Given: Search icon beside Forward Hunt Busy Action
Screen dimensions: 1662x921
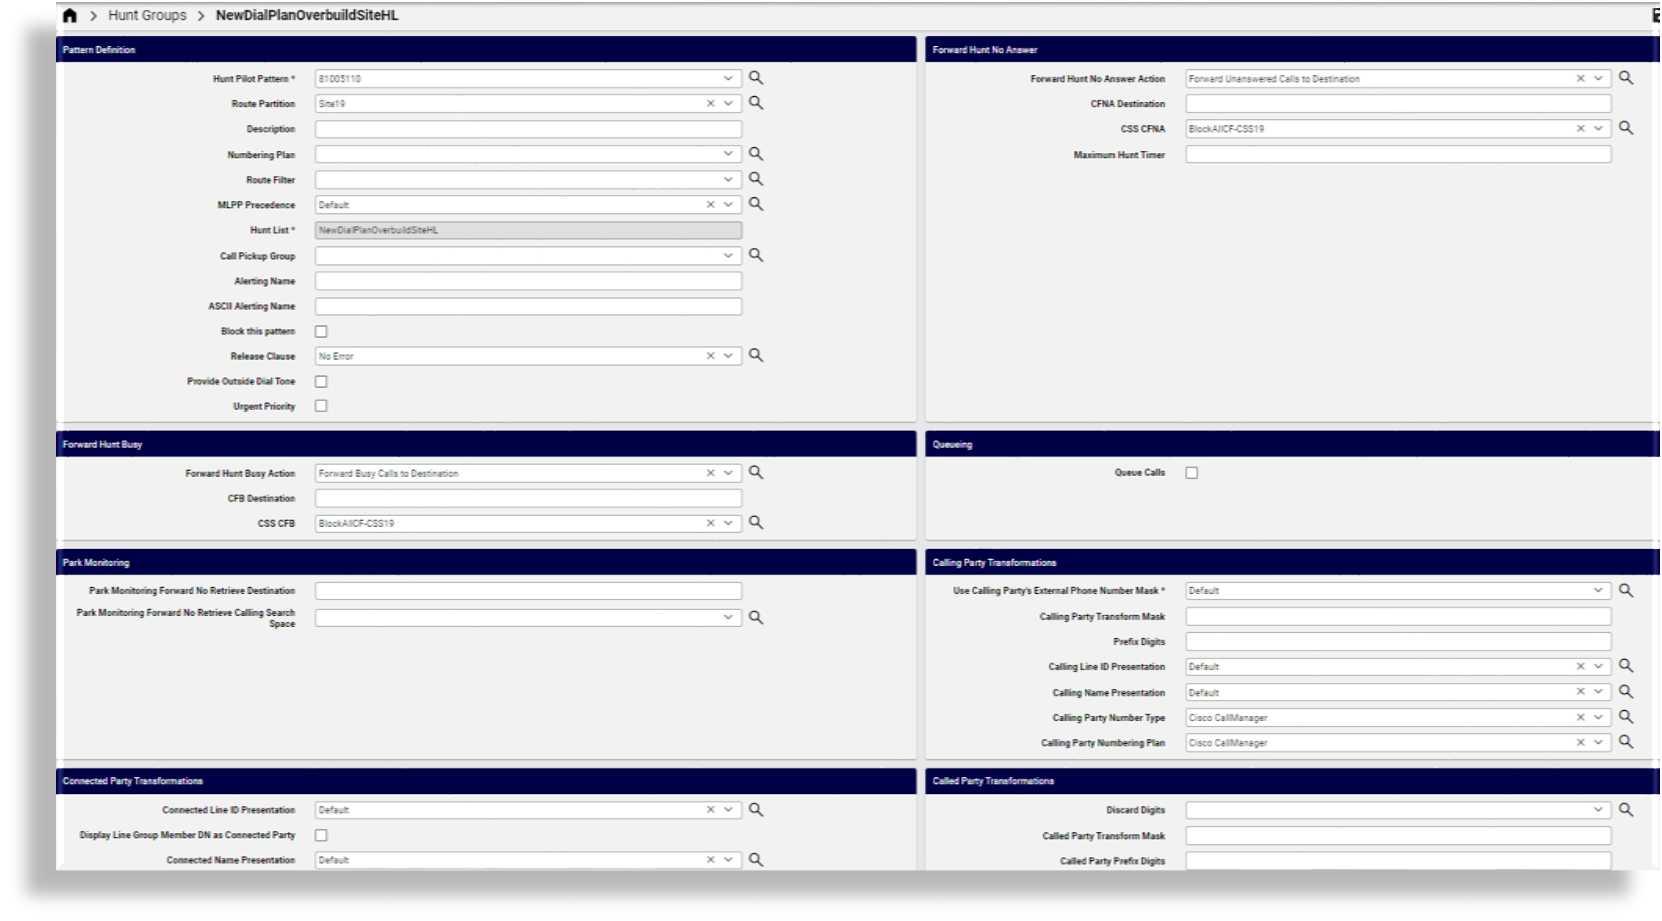Looking at the screenshot, I should click(x=756, y=472).
